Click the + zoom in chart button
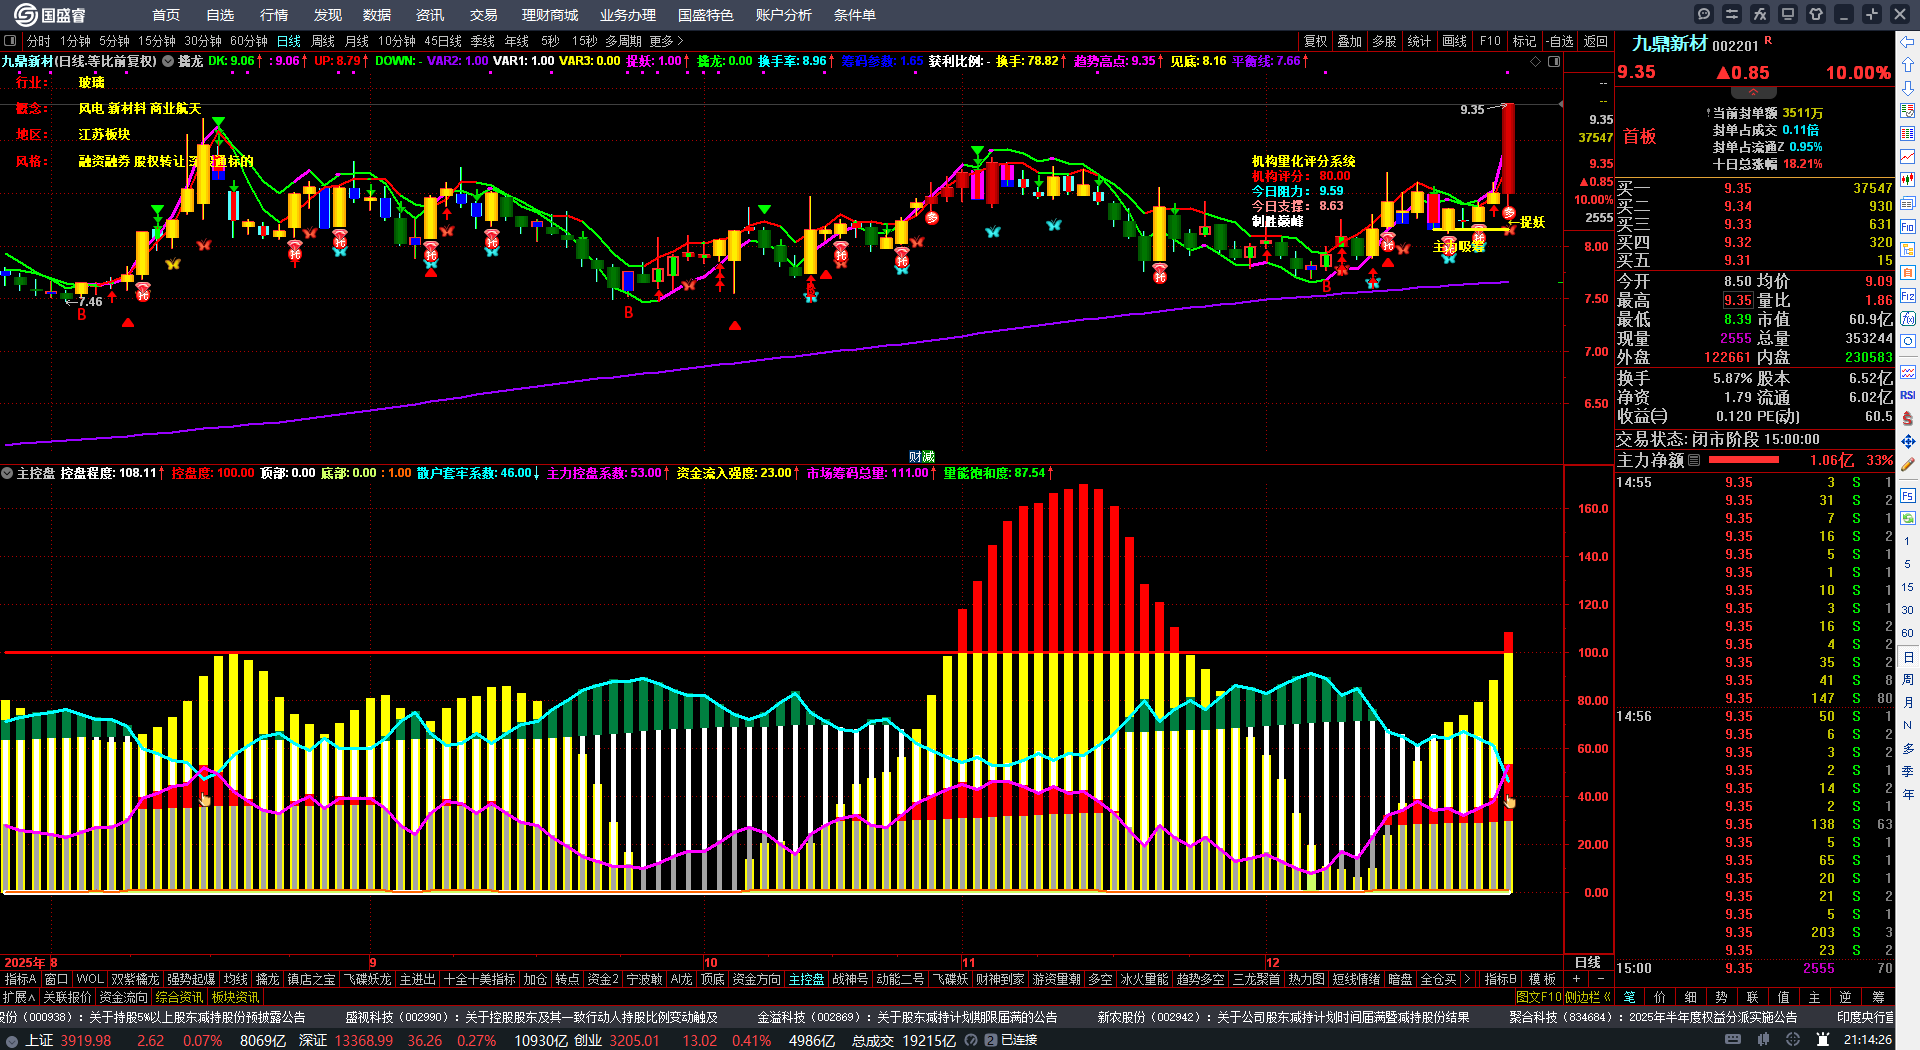 (1577, 979)
